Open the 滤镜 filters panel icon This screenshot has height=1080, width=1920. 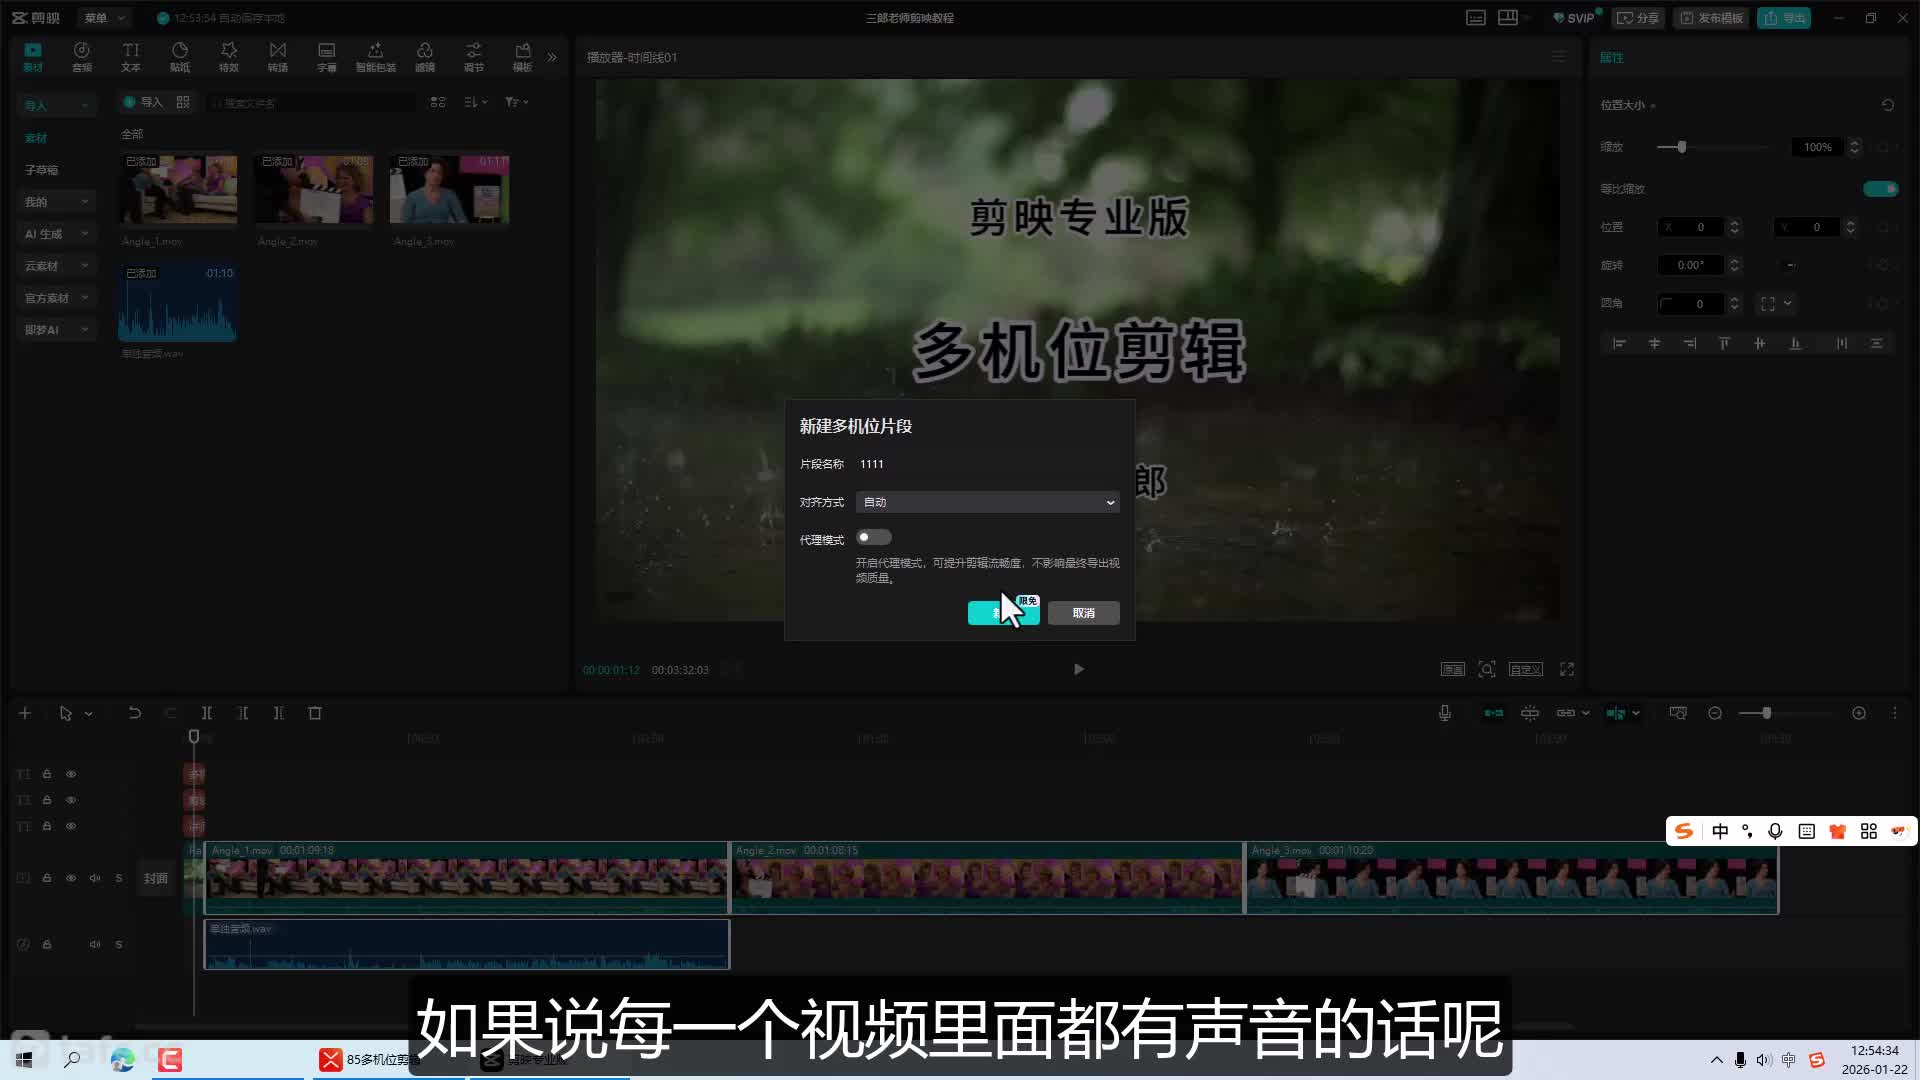point(425,56)
